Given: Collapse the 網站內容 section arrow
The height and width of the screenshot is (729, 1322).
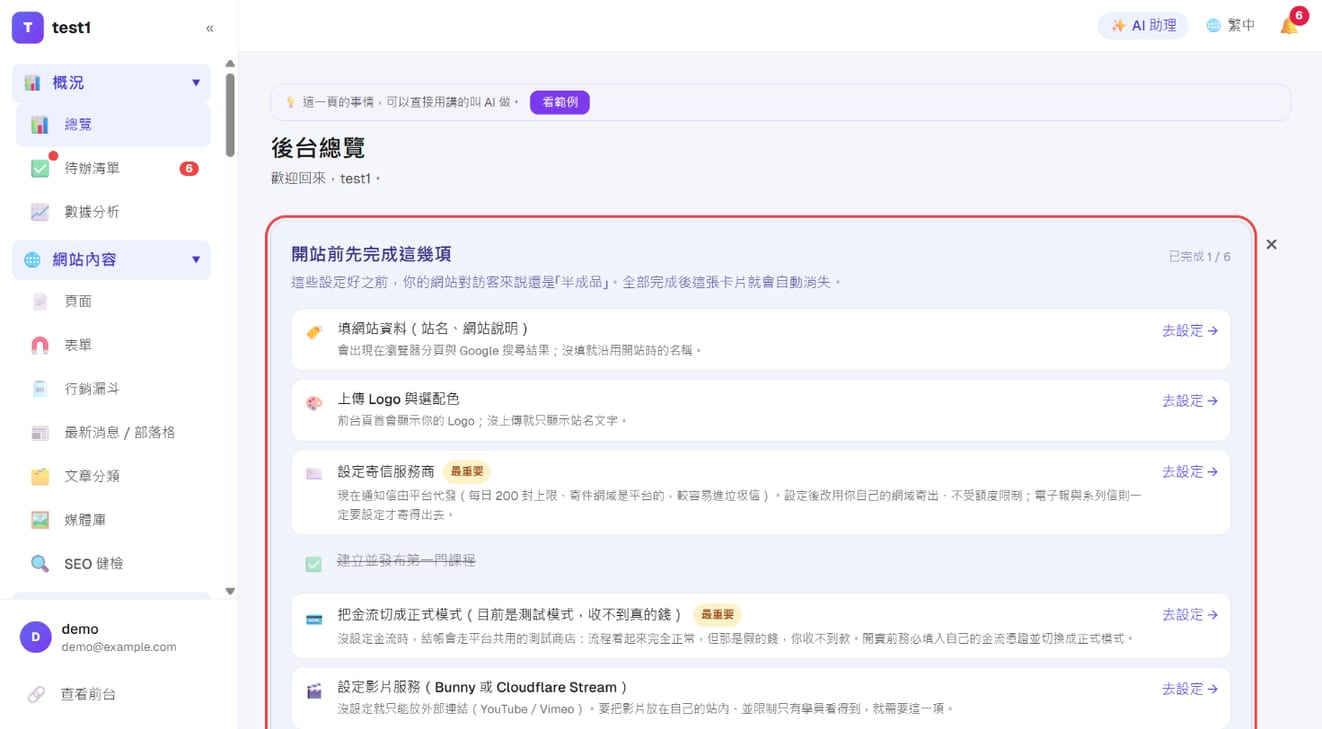Looking at the screenshot, I should (x=196, y=260).
